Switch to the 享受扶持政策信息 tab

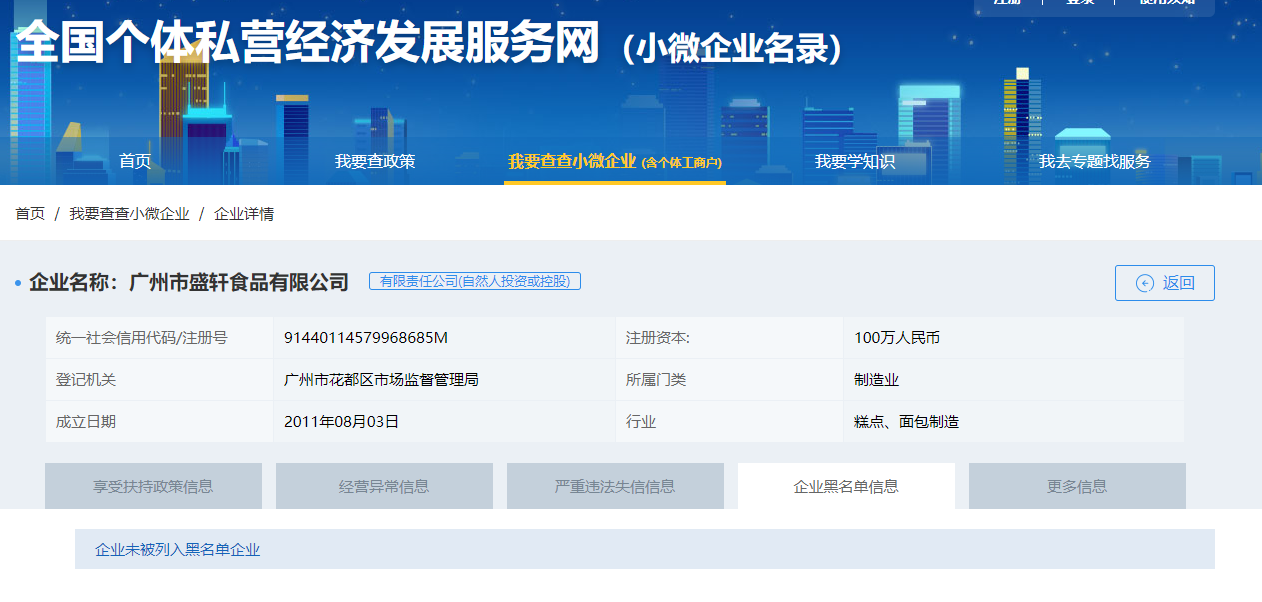(153, 486)
